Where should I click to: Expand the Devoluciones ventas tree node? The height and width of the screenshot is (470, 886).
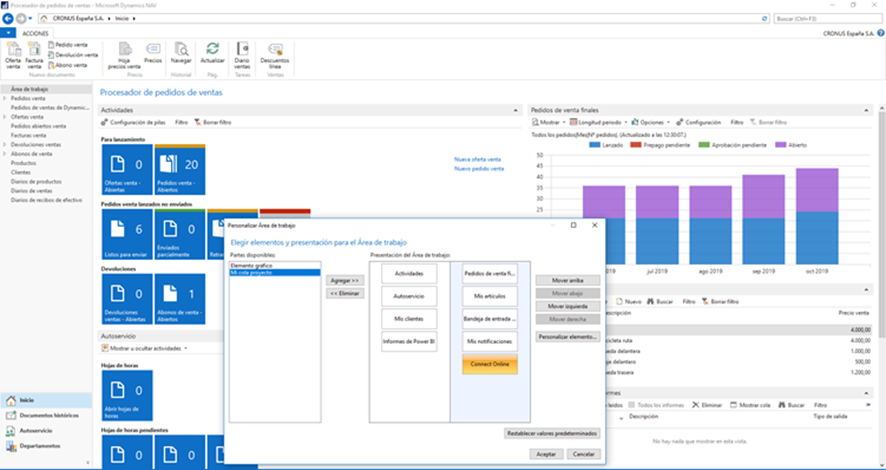[x=5, y=145]
